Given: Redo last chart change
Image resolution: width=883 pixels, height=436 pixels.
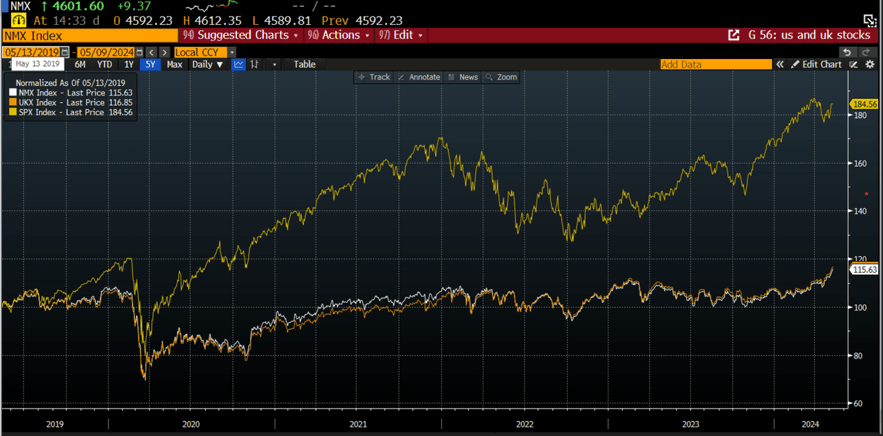Looking at the screenshot, I should [x=868, y=52].
